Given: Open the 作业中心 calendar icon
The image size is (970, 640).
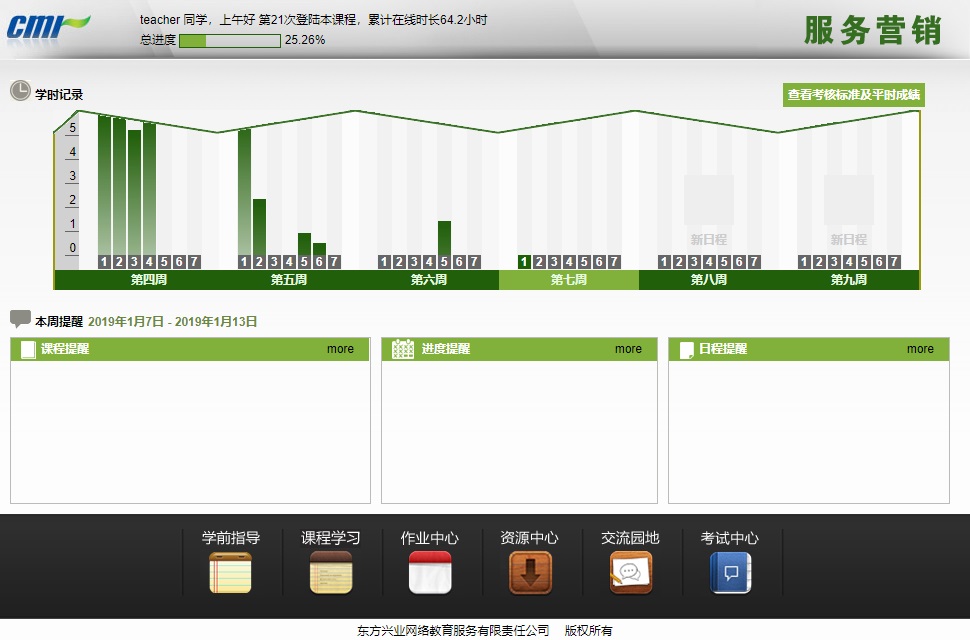Looking at the screenshot, I should (430, 573).
